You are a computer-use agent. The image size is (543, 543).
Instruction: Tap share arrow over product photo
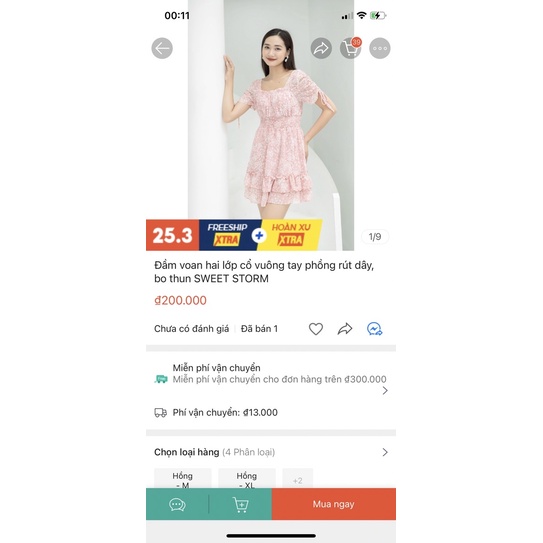321,48
